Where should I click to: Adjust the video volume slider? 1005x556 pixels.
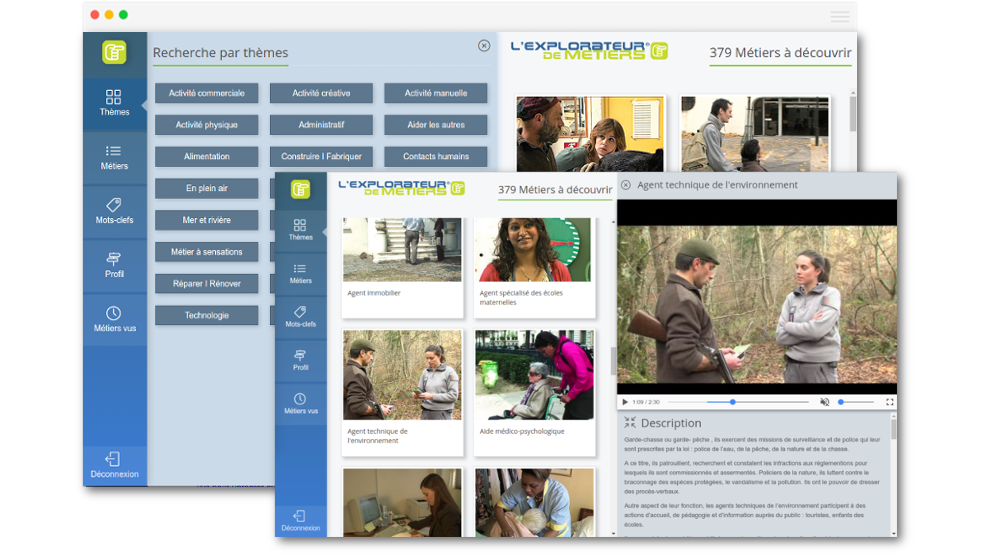pyautogui.click(x=855, y=402)
